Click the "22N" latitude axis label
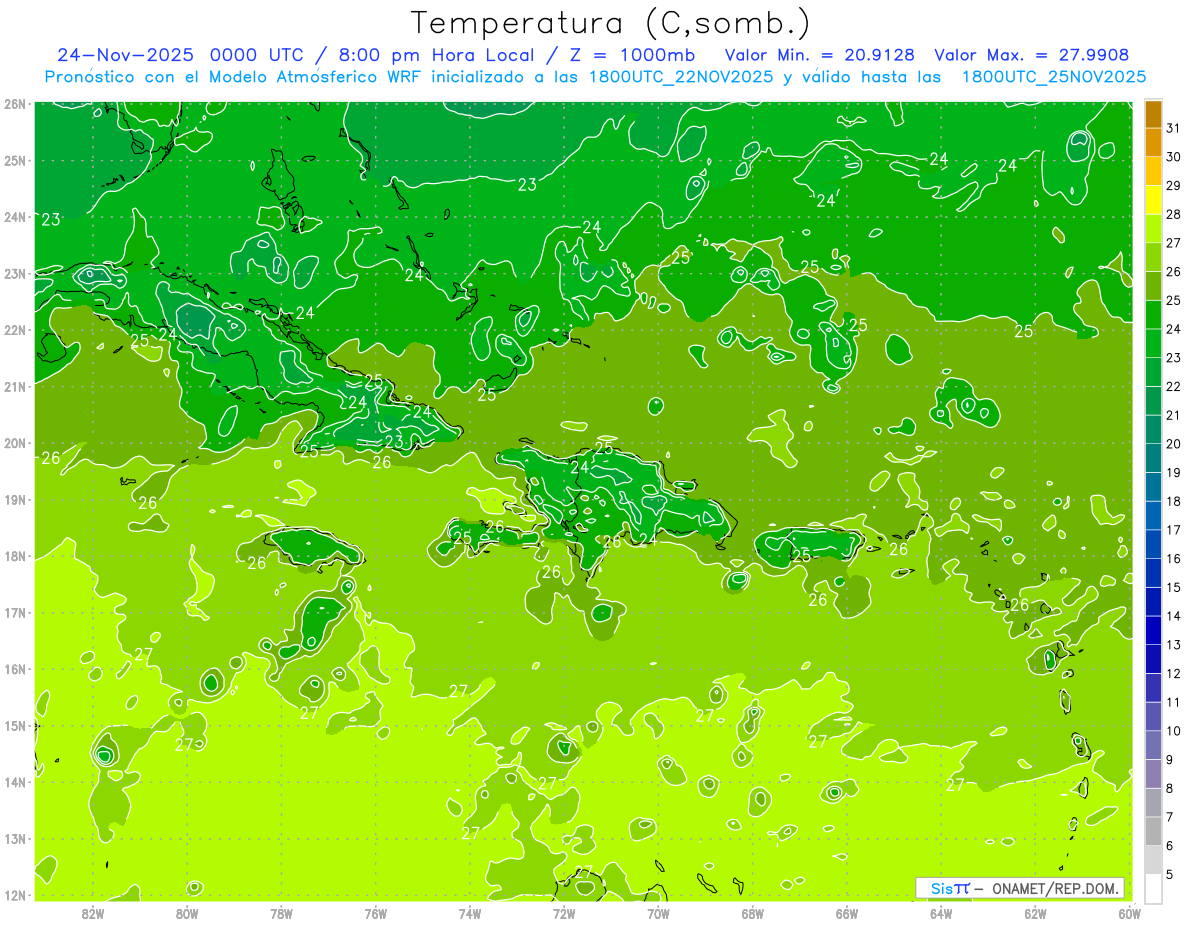The height and width of the screenshot is (927, 1200). point(15,330)
